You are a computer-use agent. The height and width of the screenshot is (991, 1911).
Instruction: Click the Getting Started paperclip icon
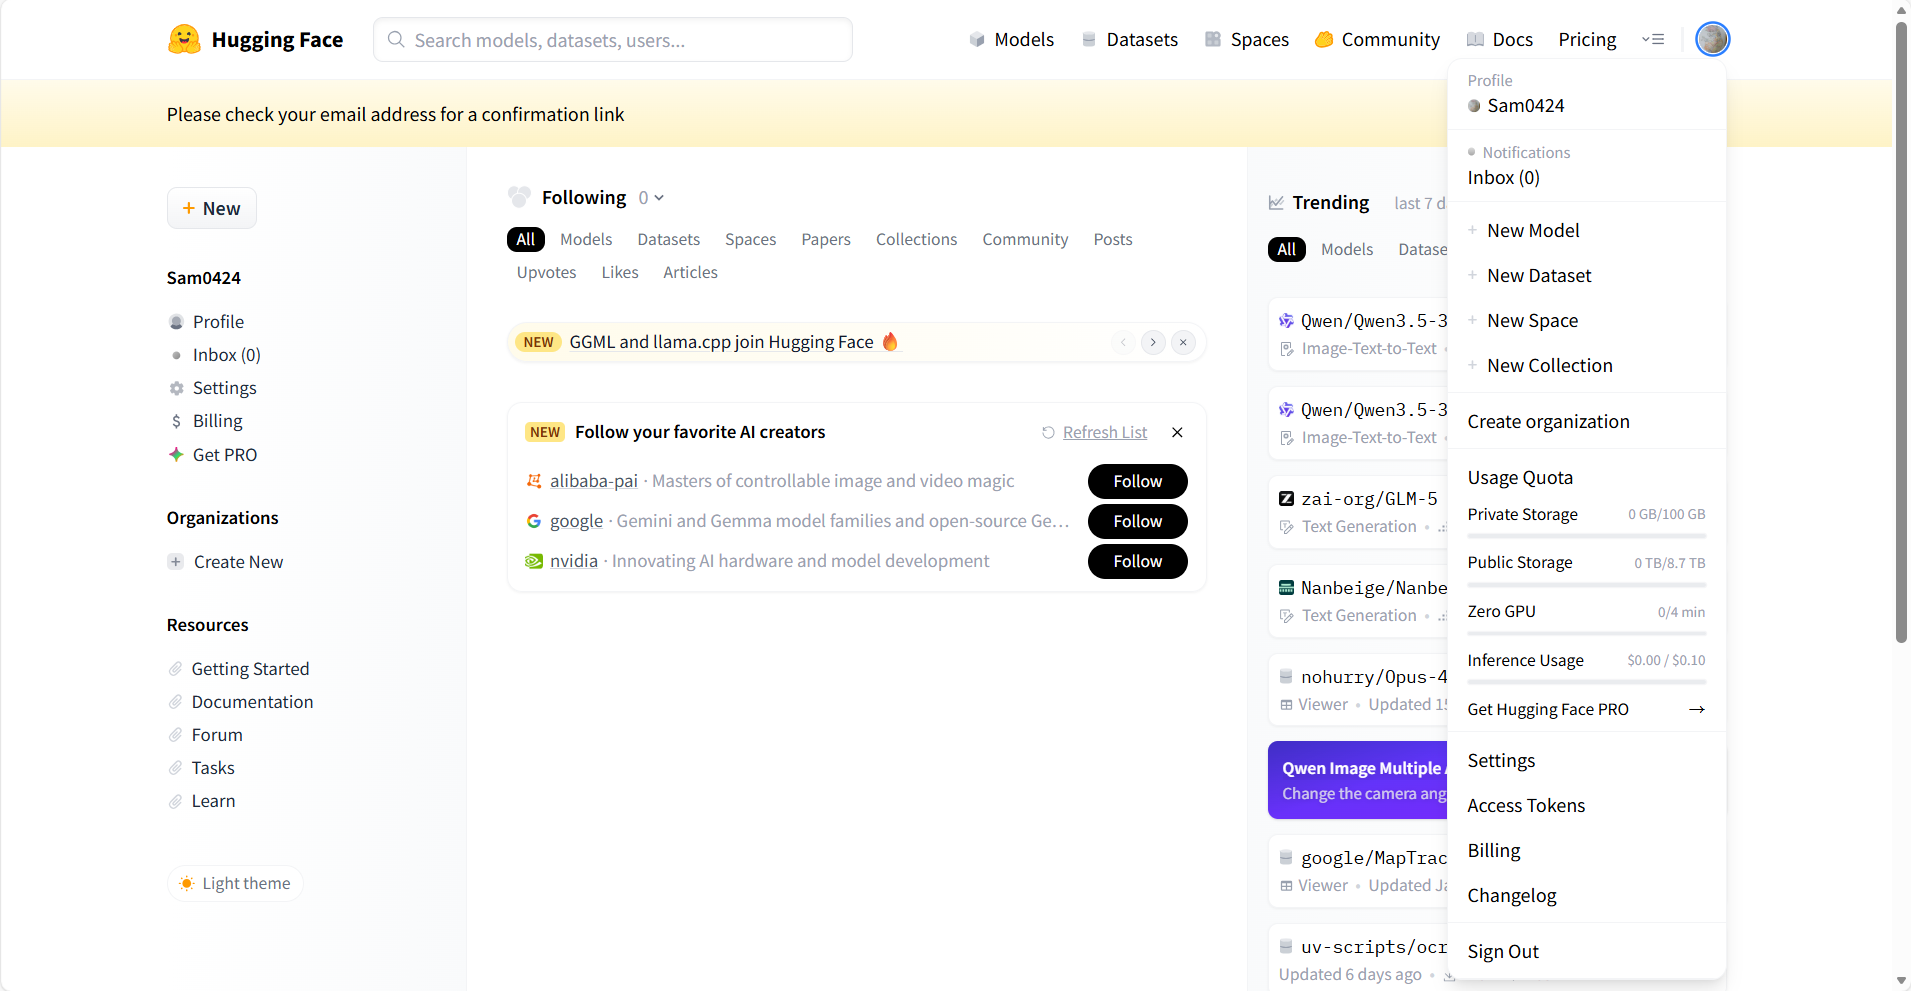pyautogui.click(x=176, y=669)
